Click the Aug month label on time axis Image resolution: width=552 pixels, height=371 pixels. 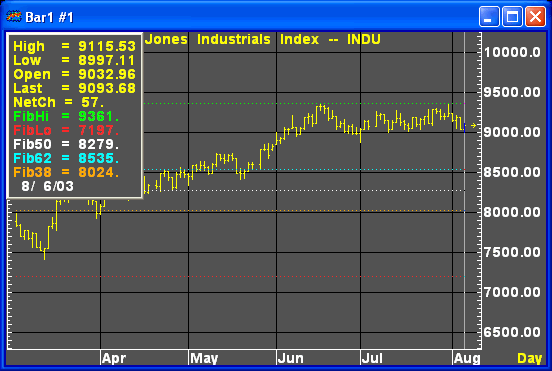tap(467, 359)
